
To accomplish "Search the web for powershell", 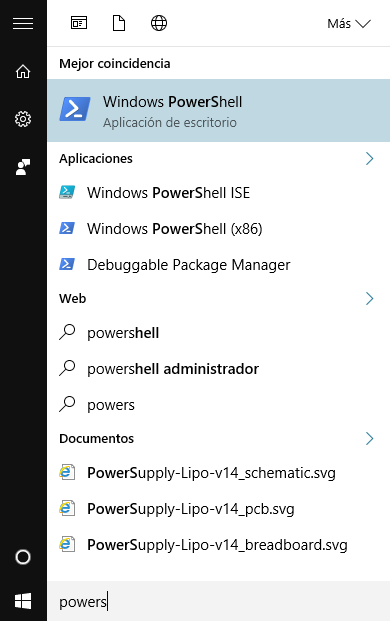I will [219, 333].
